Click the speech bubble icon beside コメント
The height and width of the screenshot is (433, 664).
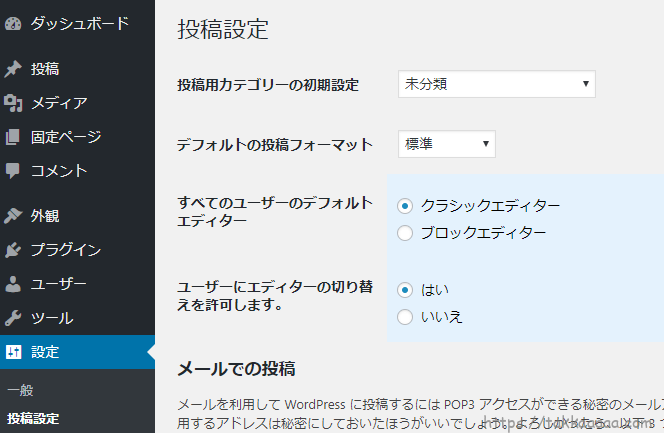[13, 171]
